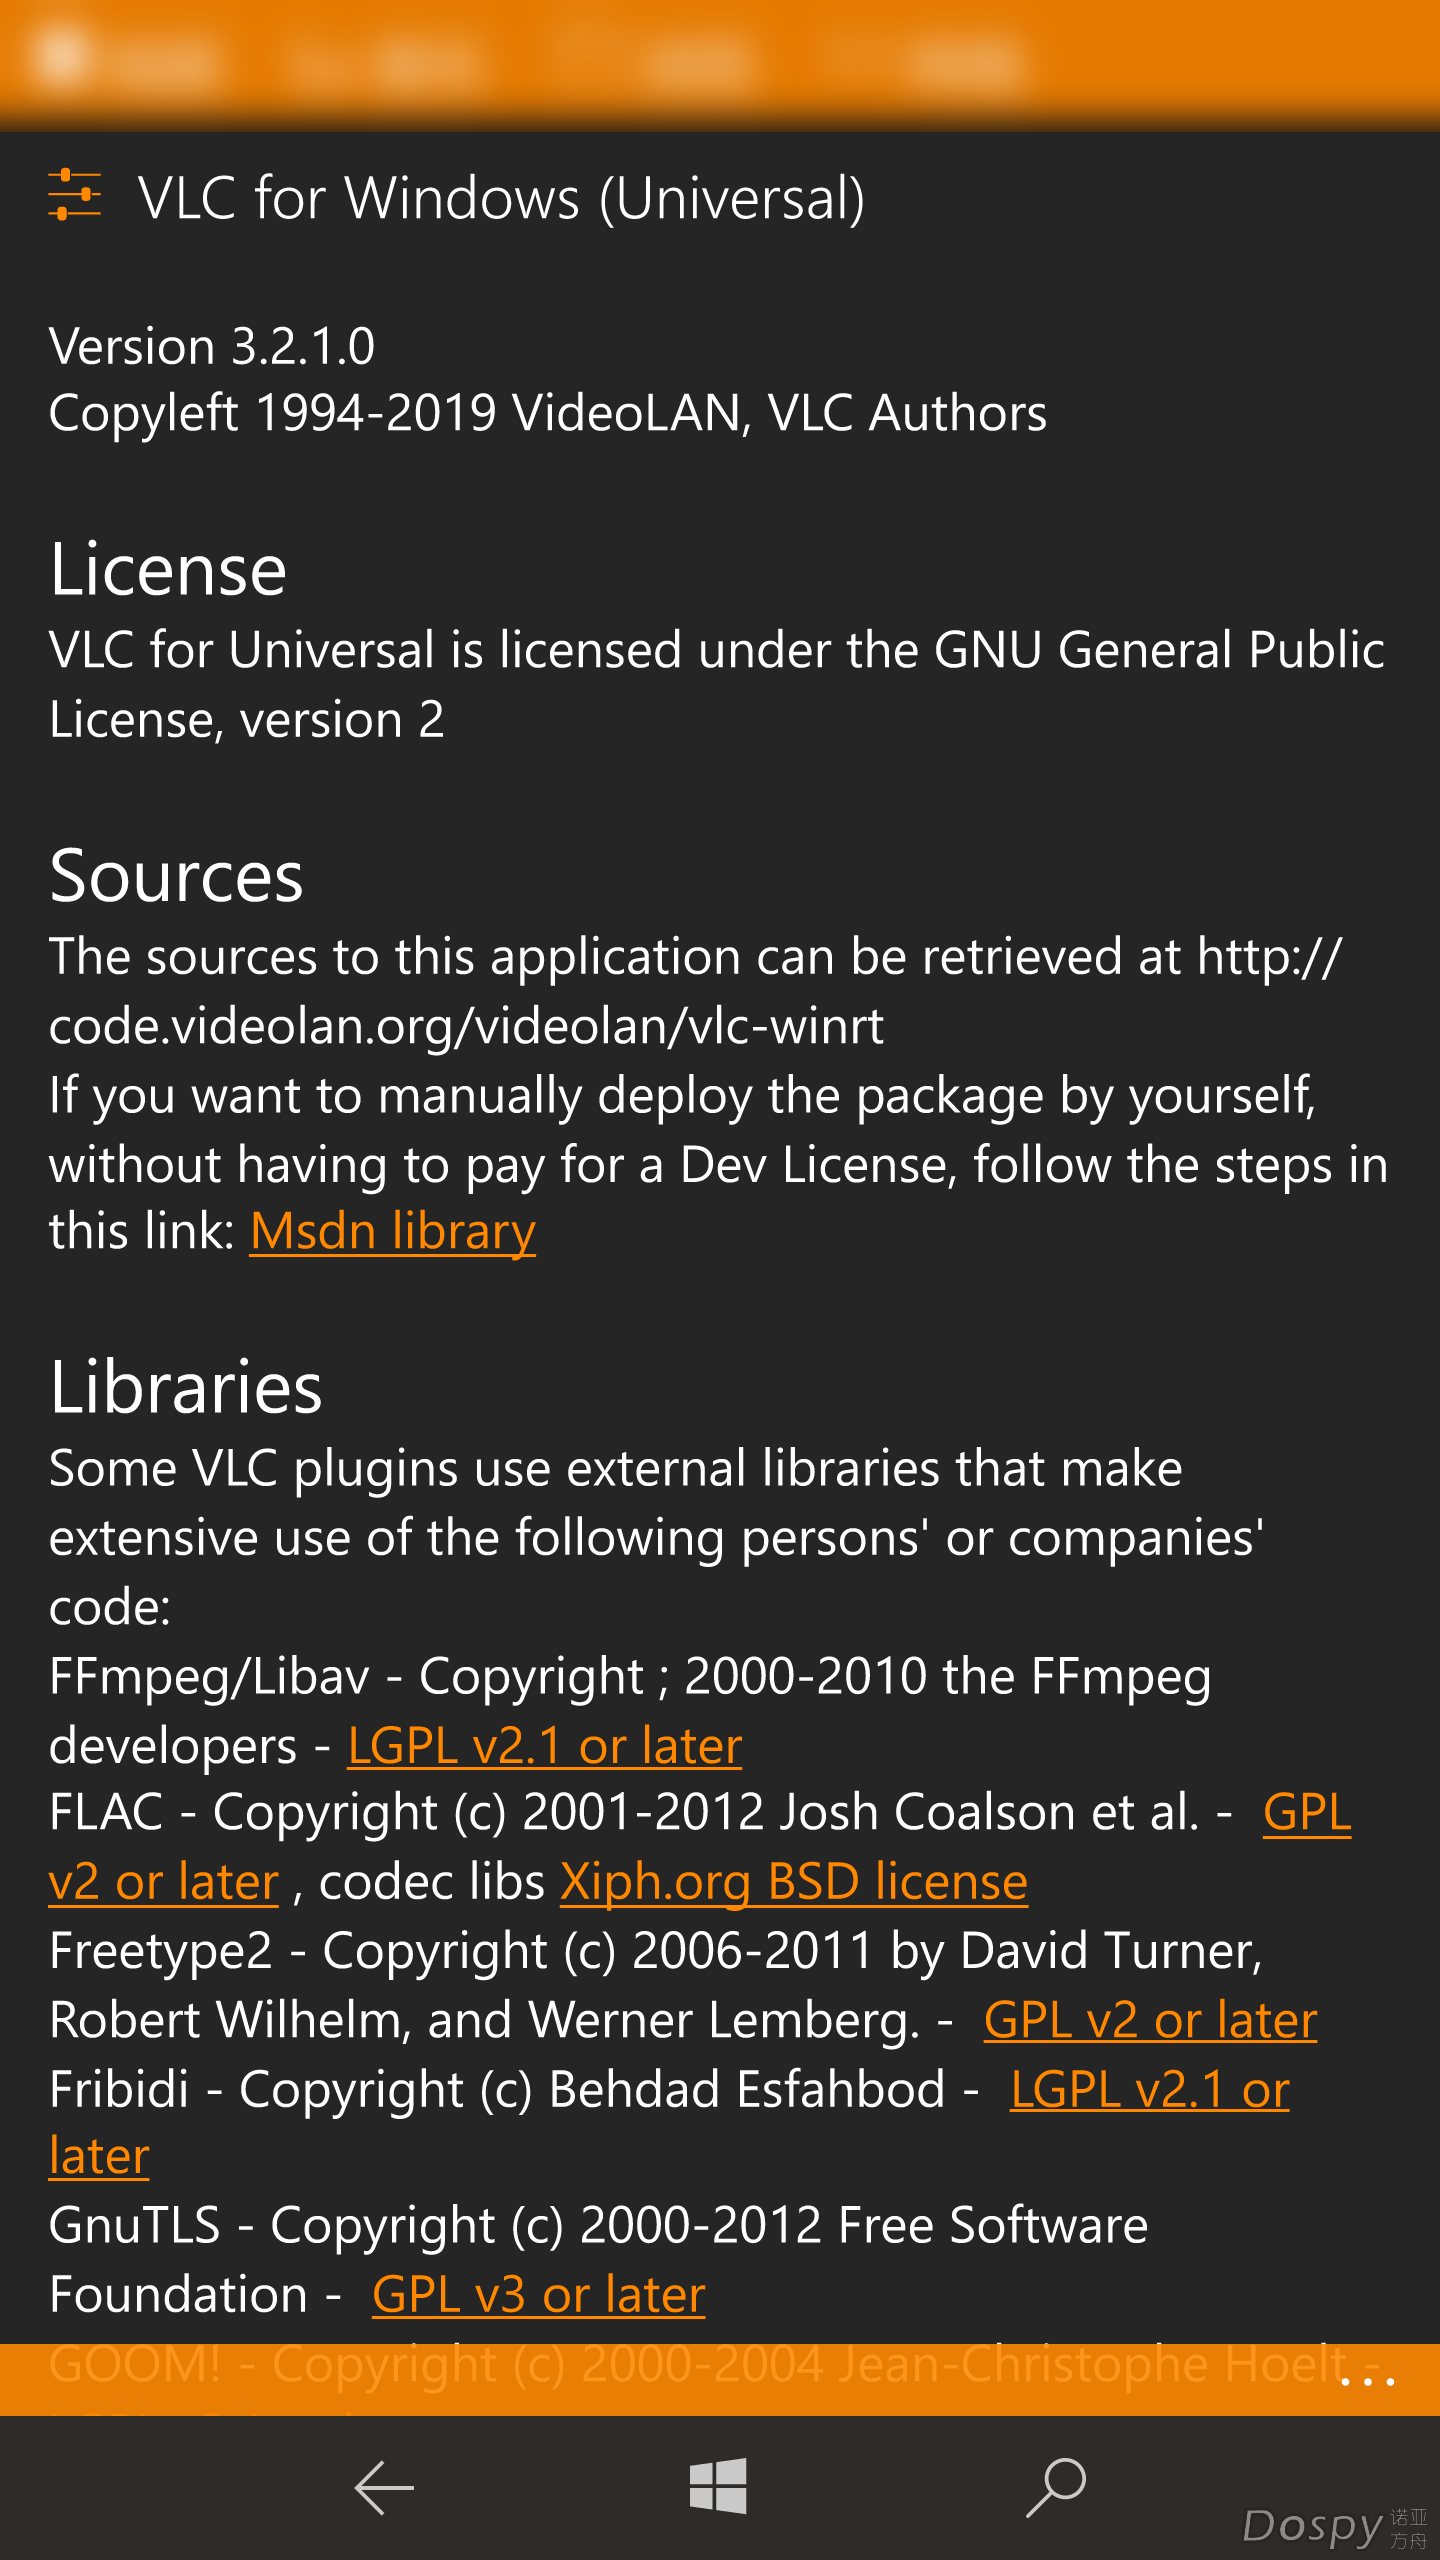The height and width of the screenshot is (2560, 1440).
Task: Open Freetype2 GPL v2 or later link
Action: click(x=1151, y=2020)
